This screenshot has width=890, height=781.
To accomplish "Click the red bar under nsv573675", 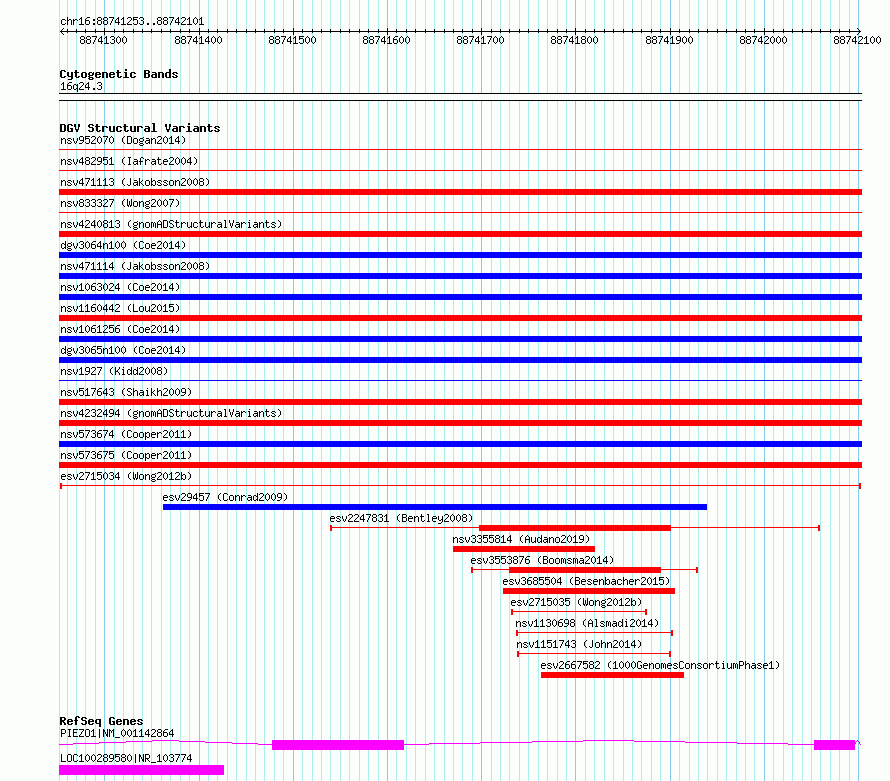I will 460,465.
